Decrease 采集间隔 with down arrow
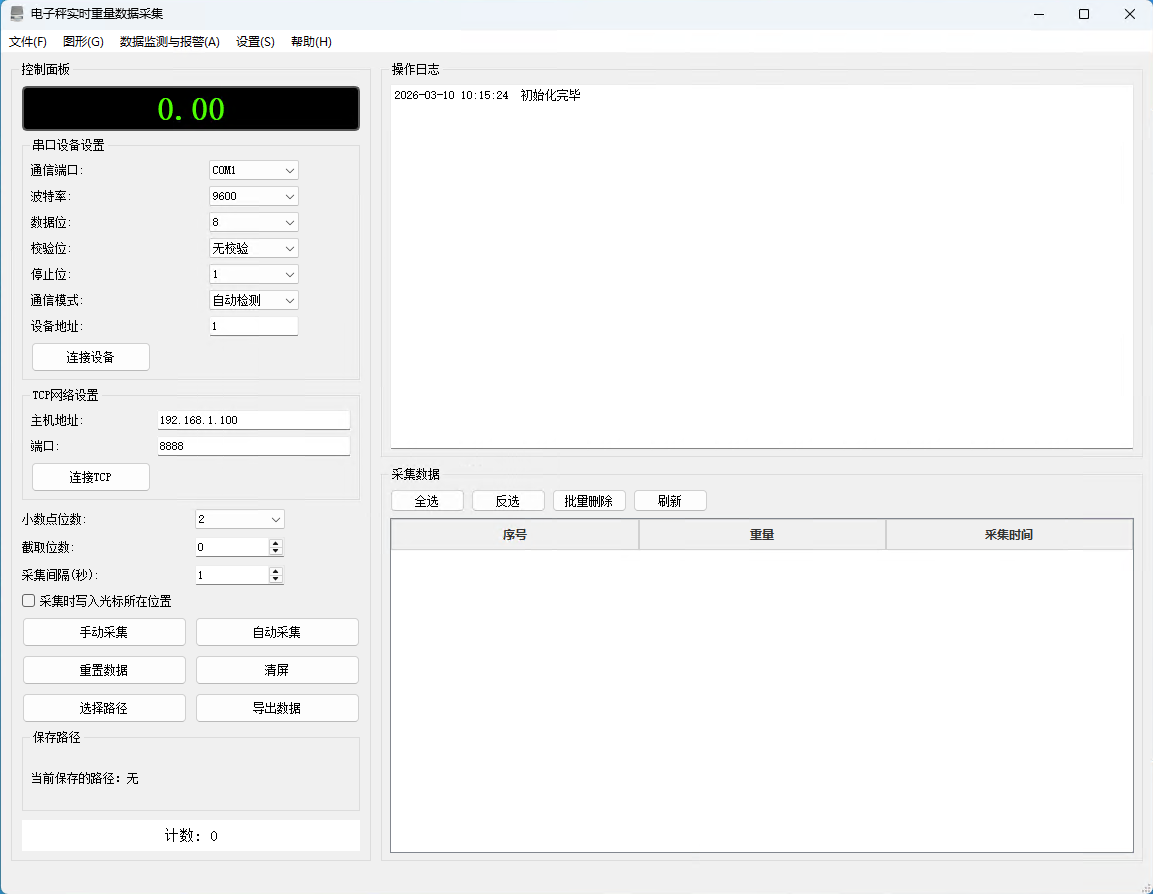The height and width of the screenshot is (894, 1153). tap(276, 580)
